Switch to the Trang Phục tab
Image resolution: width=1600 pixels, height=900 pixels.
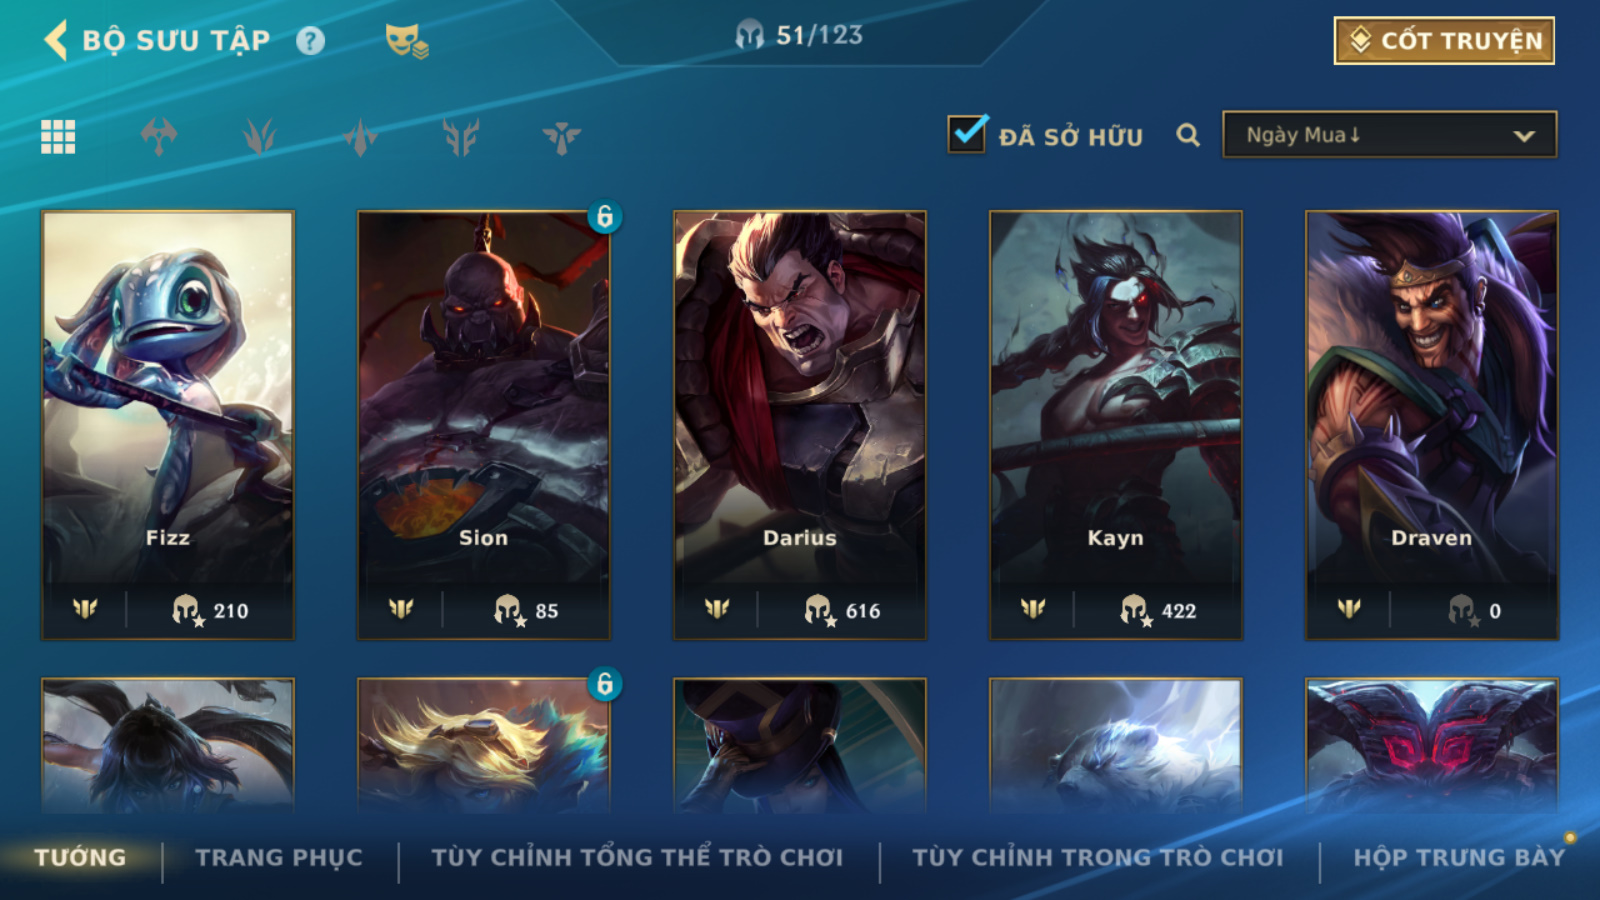pyautogui.click(x=279, y=858)
